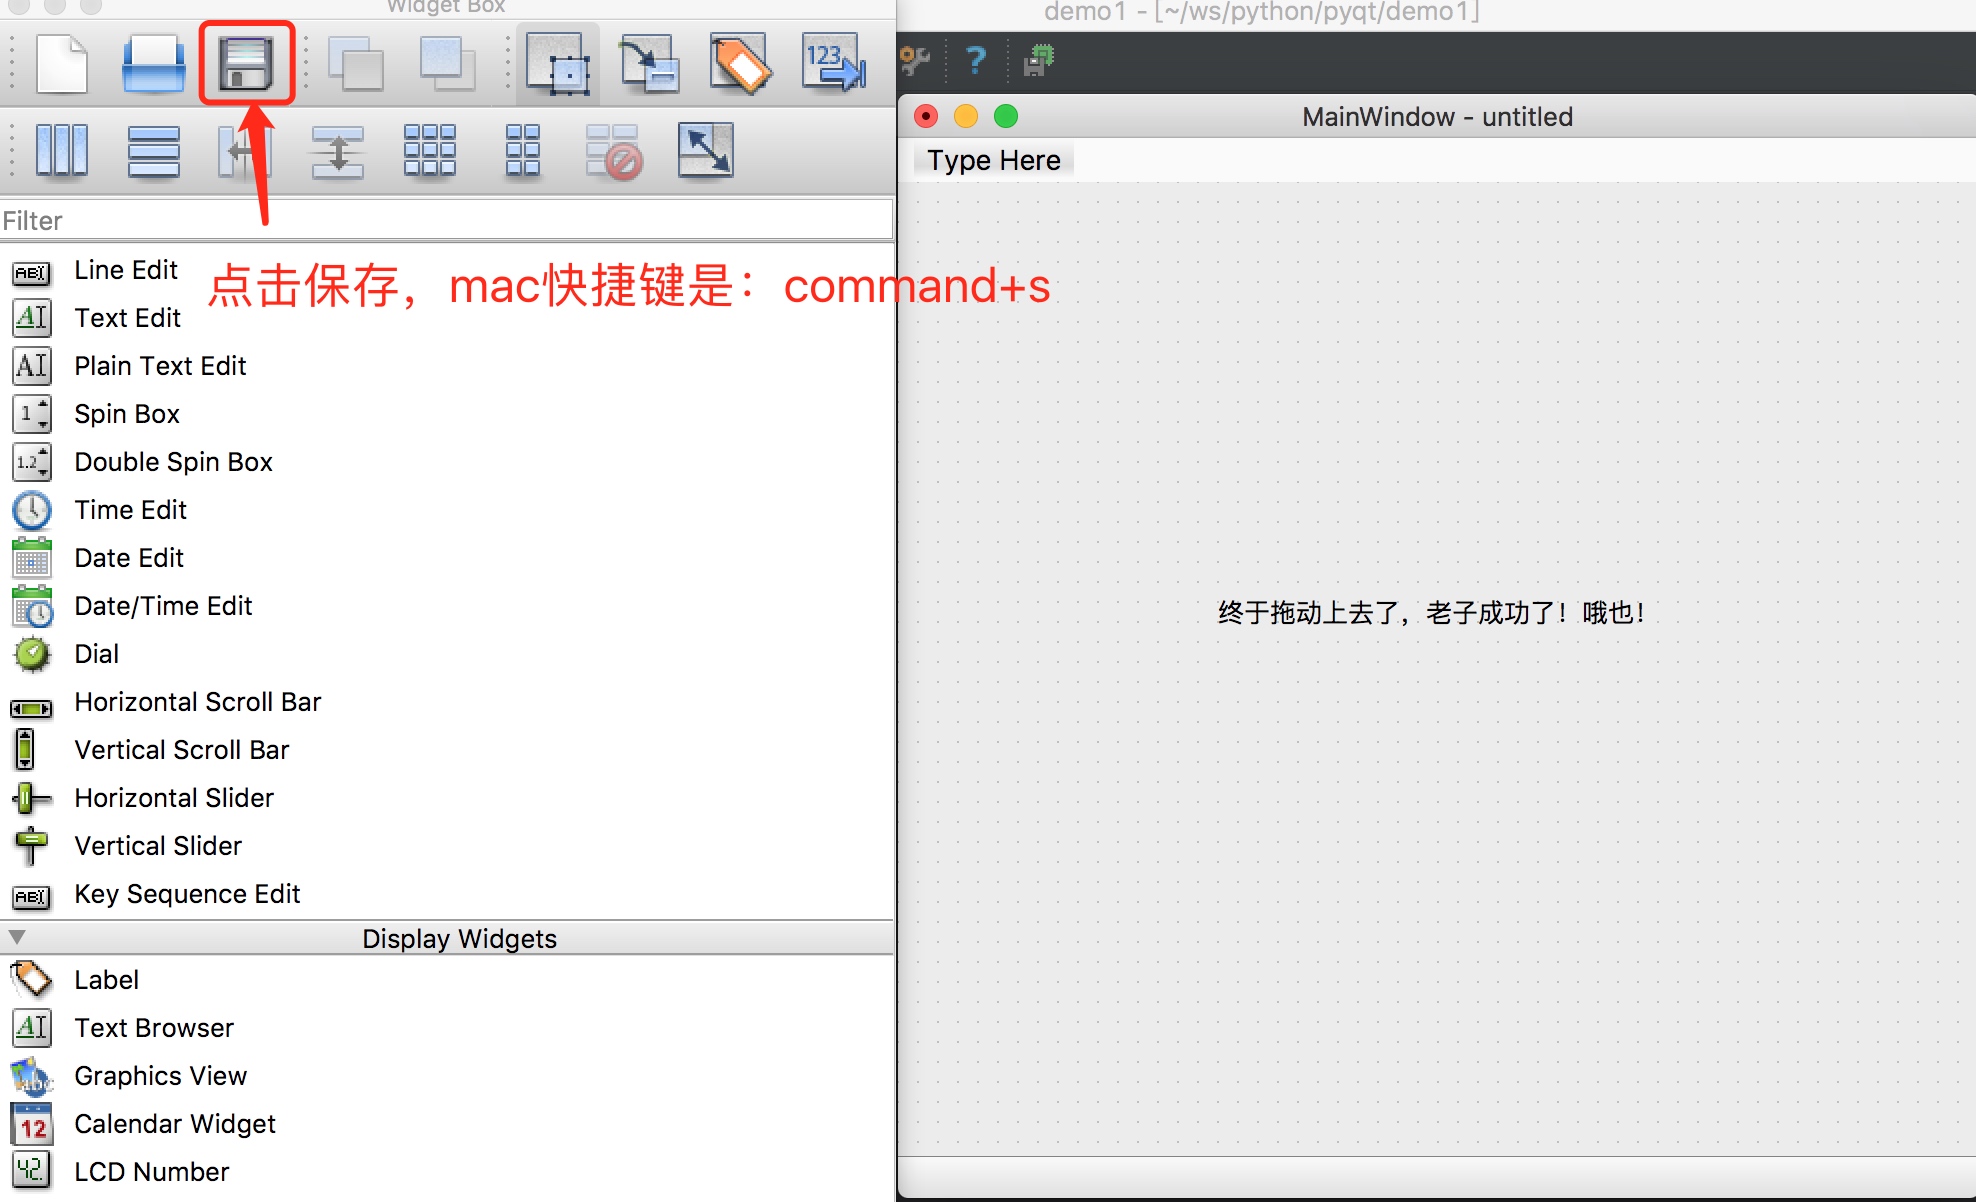This screenshot has width=1976, height=1202.
Task: Click the blue question mark help icon
Action: click(x=975, y=61)
